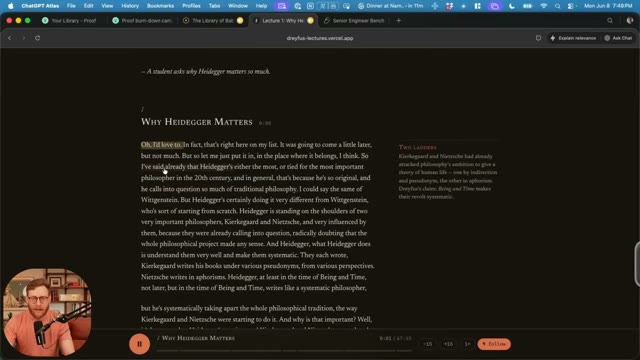Switch to The Library of Bab tab
The width and height of the screenshot is (640, 360).
click(x=212, y=20)
